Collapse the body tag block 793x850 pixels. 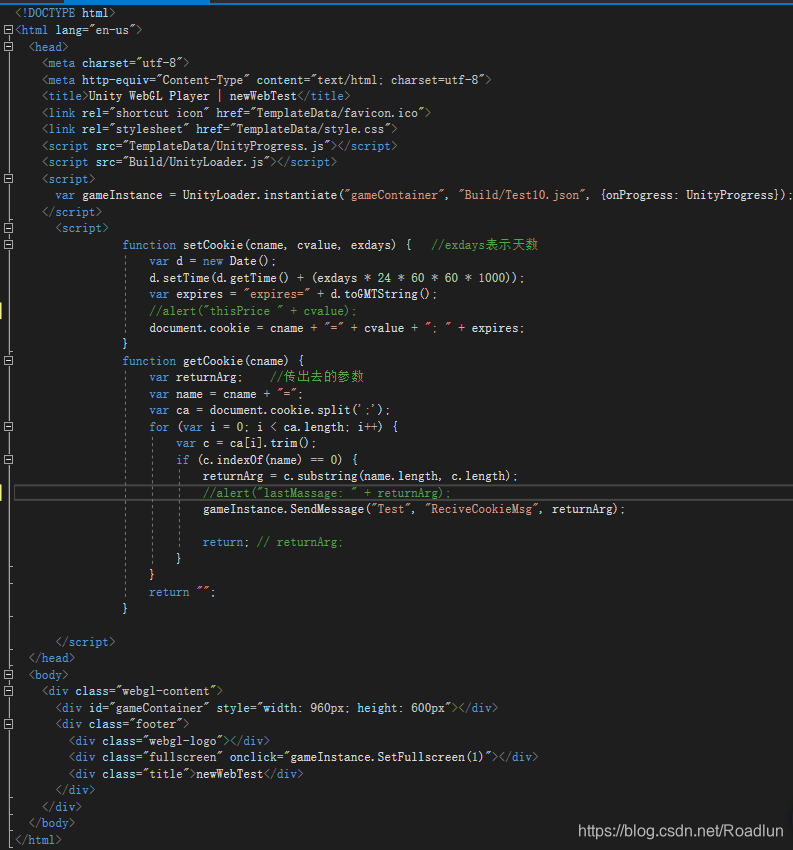[x=8, y=674]
